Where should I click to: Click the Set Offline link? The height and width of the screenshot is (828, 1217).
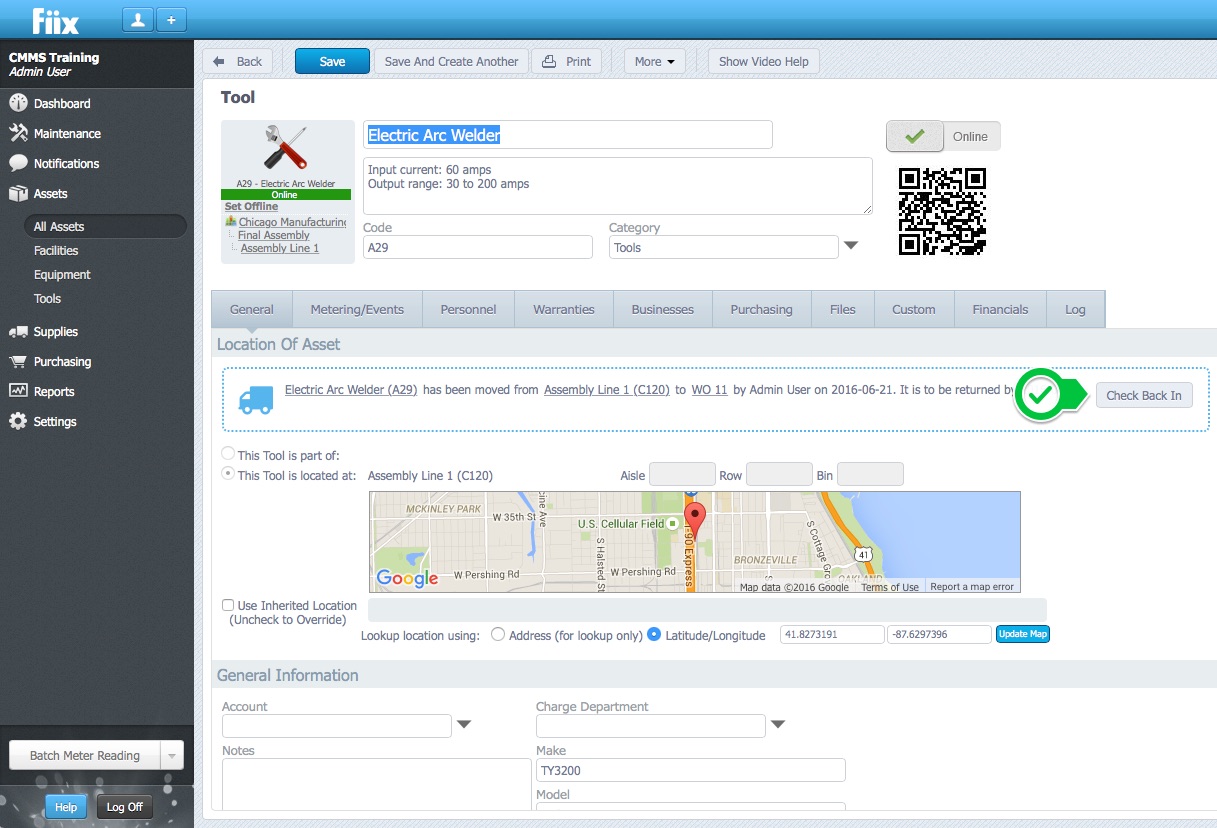click(251, 206)
